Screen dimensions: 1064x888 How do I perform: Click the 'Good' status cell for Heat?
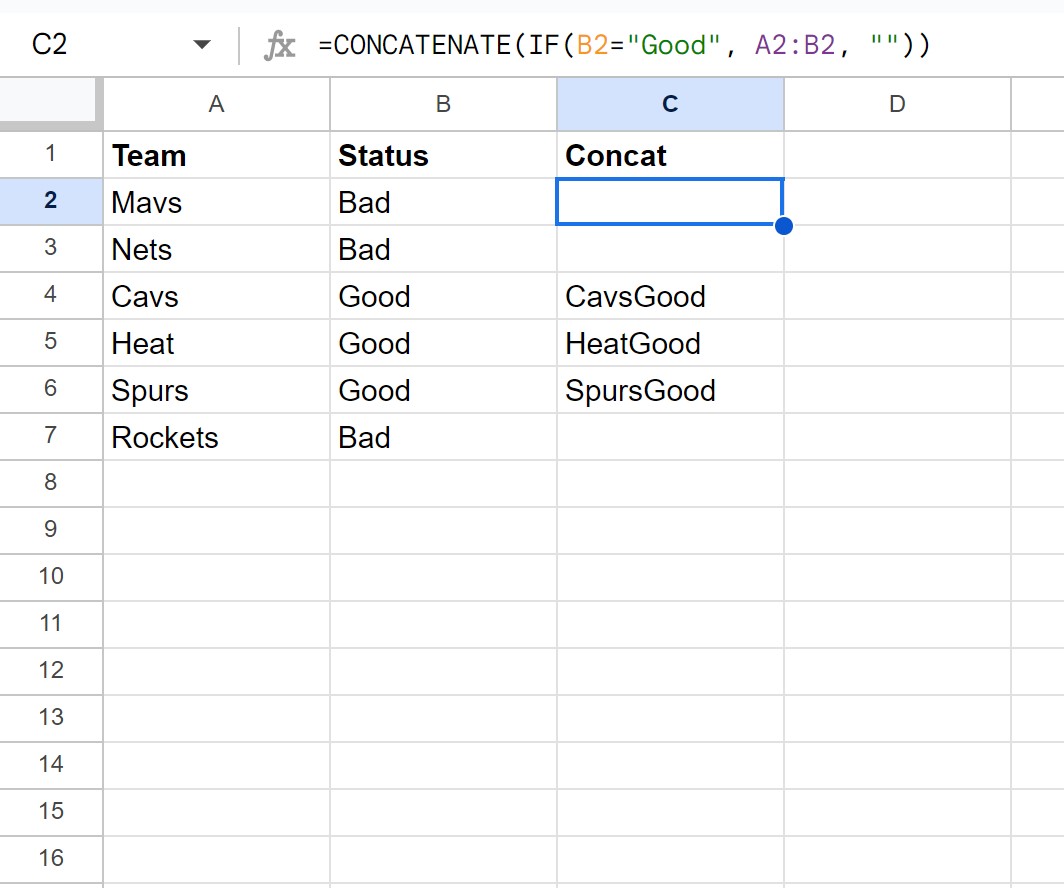point(443,343)
